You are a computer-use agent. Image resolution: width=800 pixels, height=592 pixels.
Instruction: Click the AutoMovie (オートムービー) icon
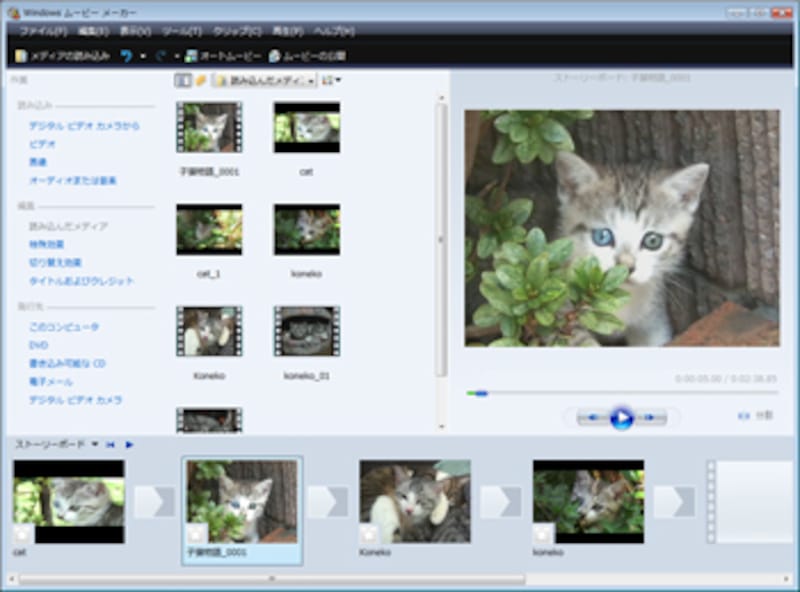(x=191, y=56)
